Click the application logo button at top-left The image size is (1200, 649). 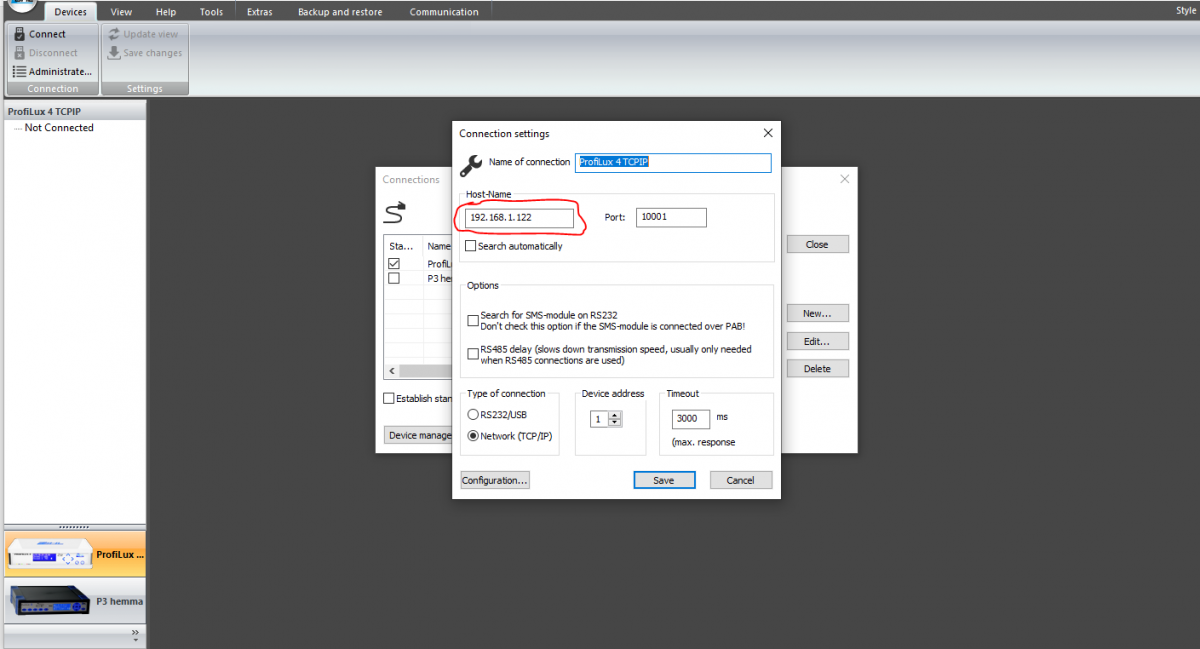pos(22,5)
